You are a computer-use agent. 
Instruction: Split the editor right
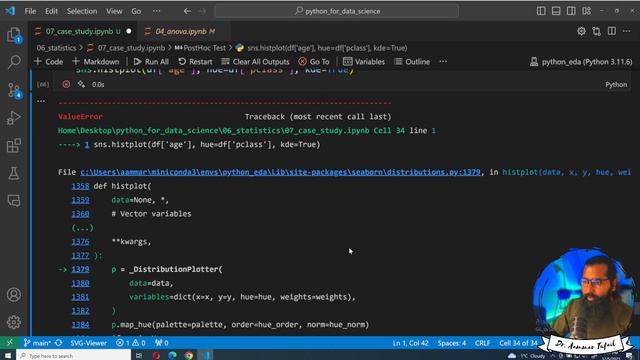coord(611,31)
